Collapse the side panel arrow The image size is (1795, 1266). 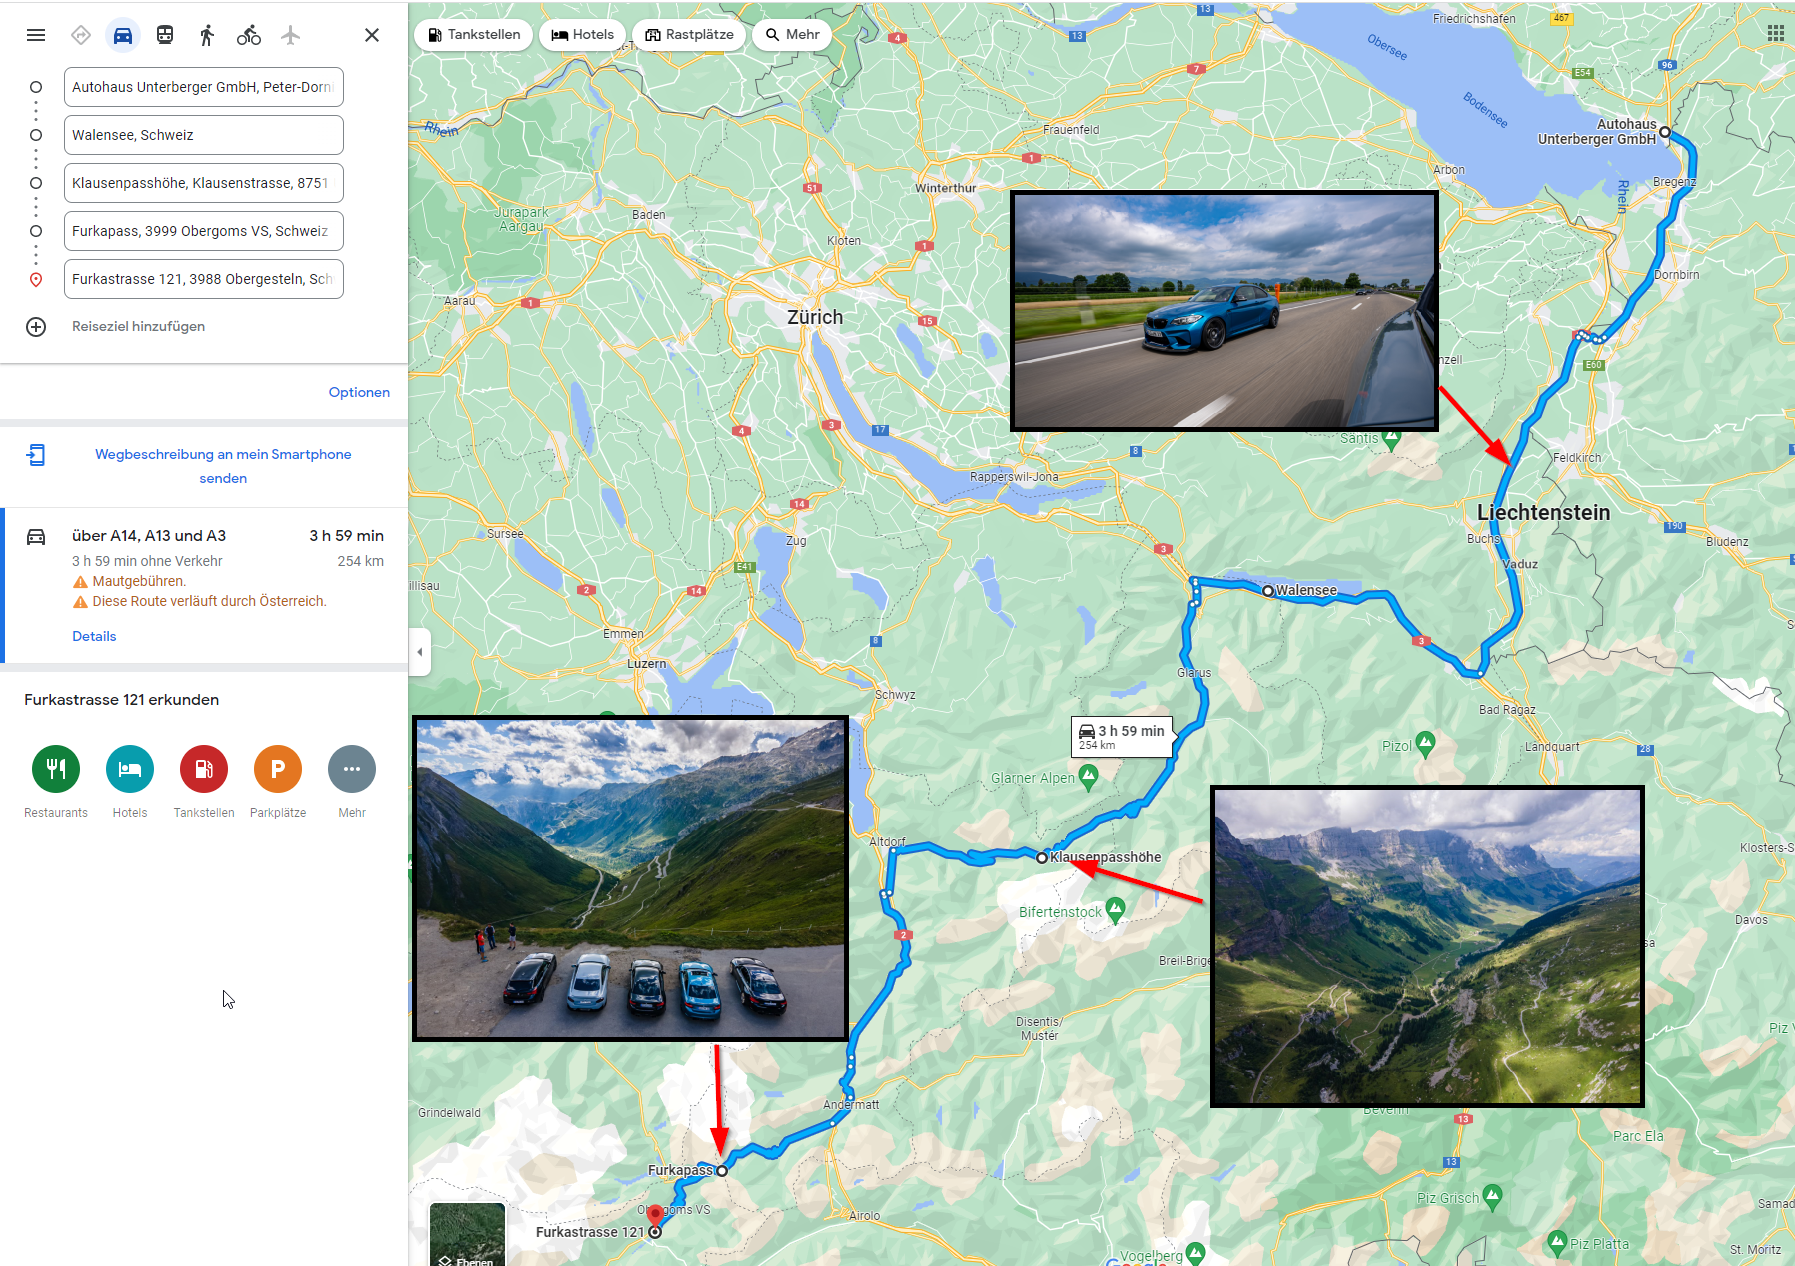point(420,652)
